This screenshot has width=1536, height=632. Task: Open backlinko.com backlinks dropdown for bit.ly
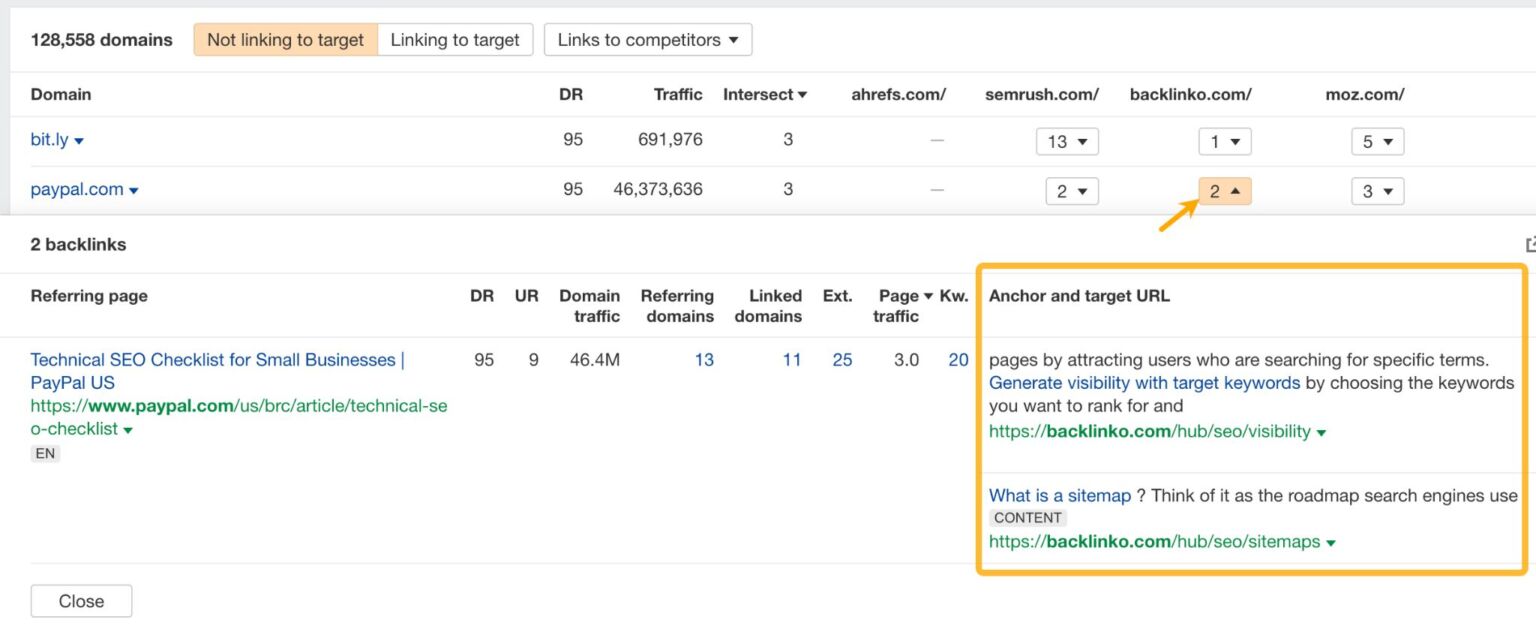[1225, 141]
